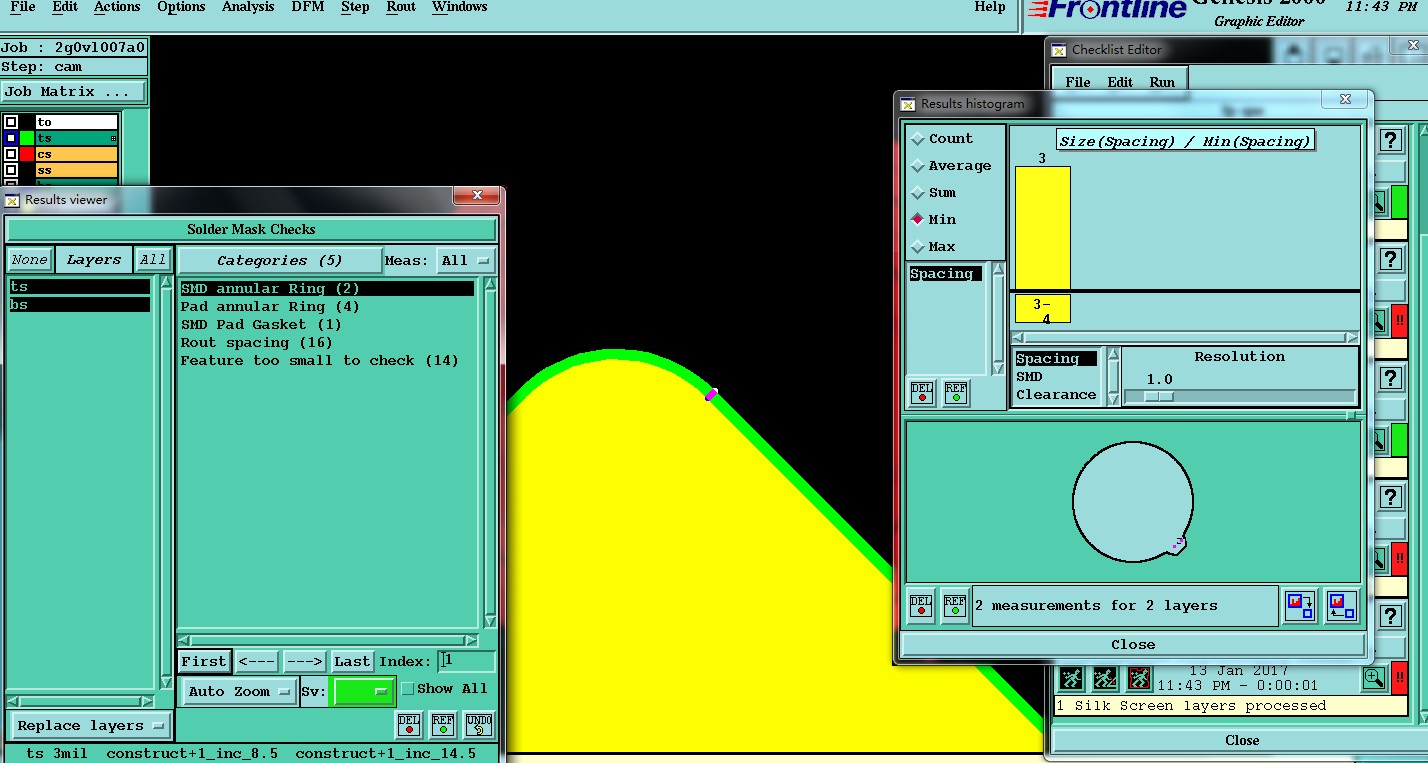The width and height of the screenshot is (1428, 763).
Task: Click the magnifier icon in Checklist Editor bottom row
Action: [x=1374, y=678]
